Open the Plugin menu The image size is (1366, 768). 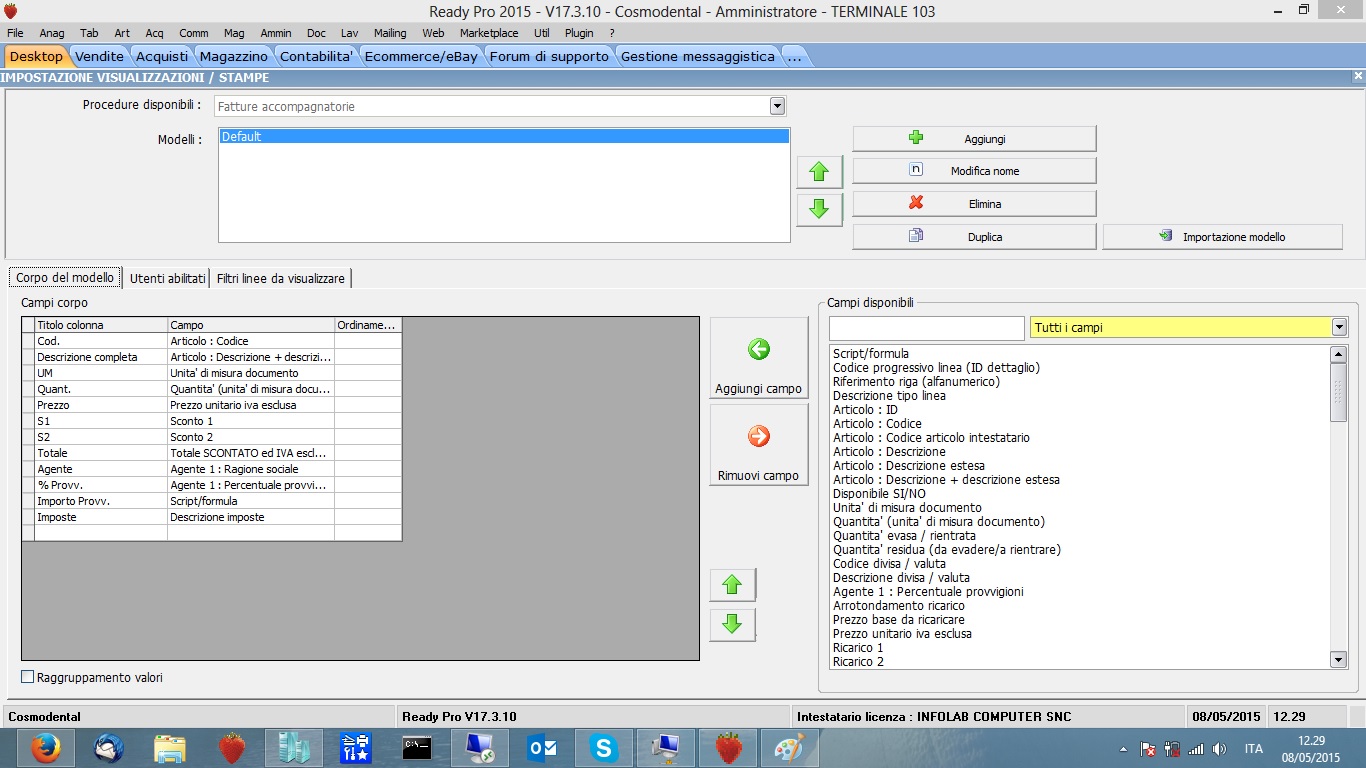[579, 33]
